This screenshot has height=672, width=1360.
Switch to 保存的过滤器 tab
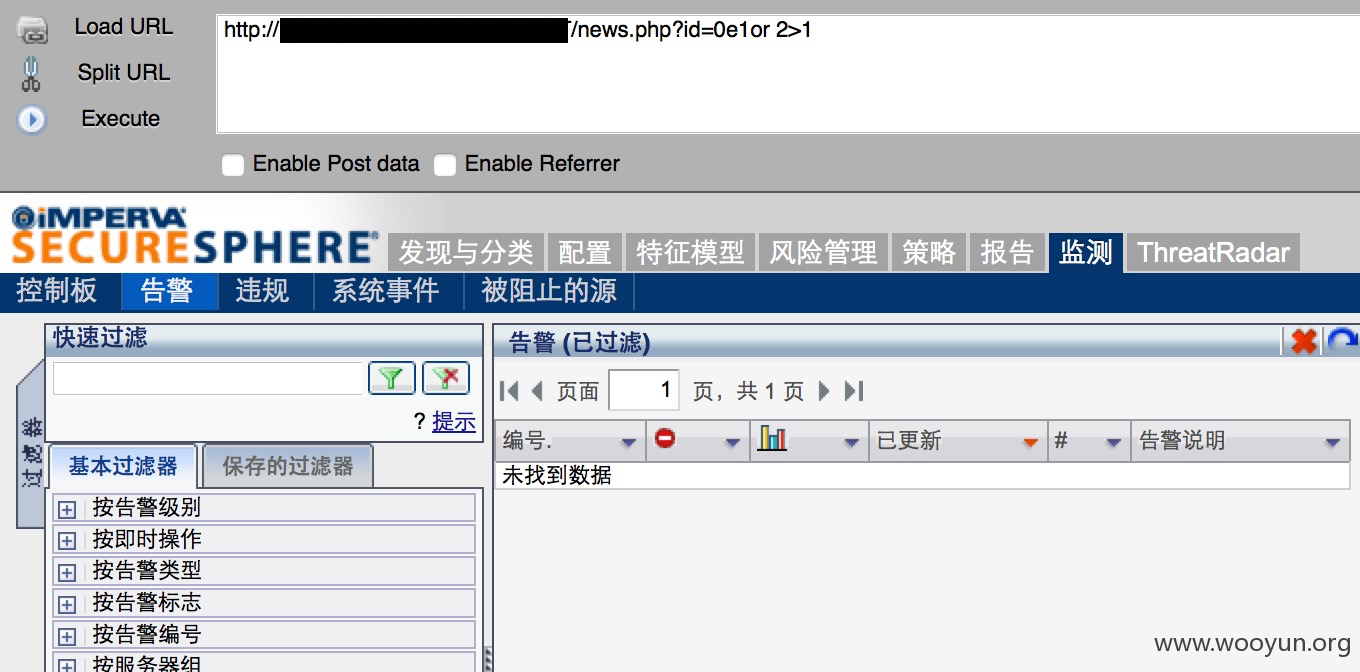tap(288, 466)
